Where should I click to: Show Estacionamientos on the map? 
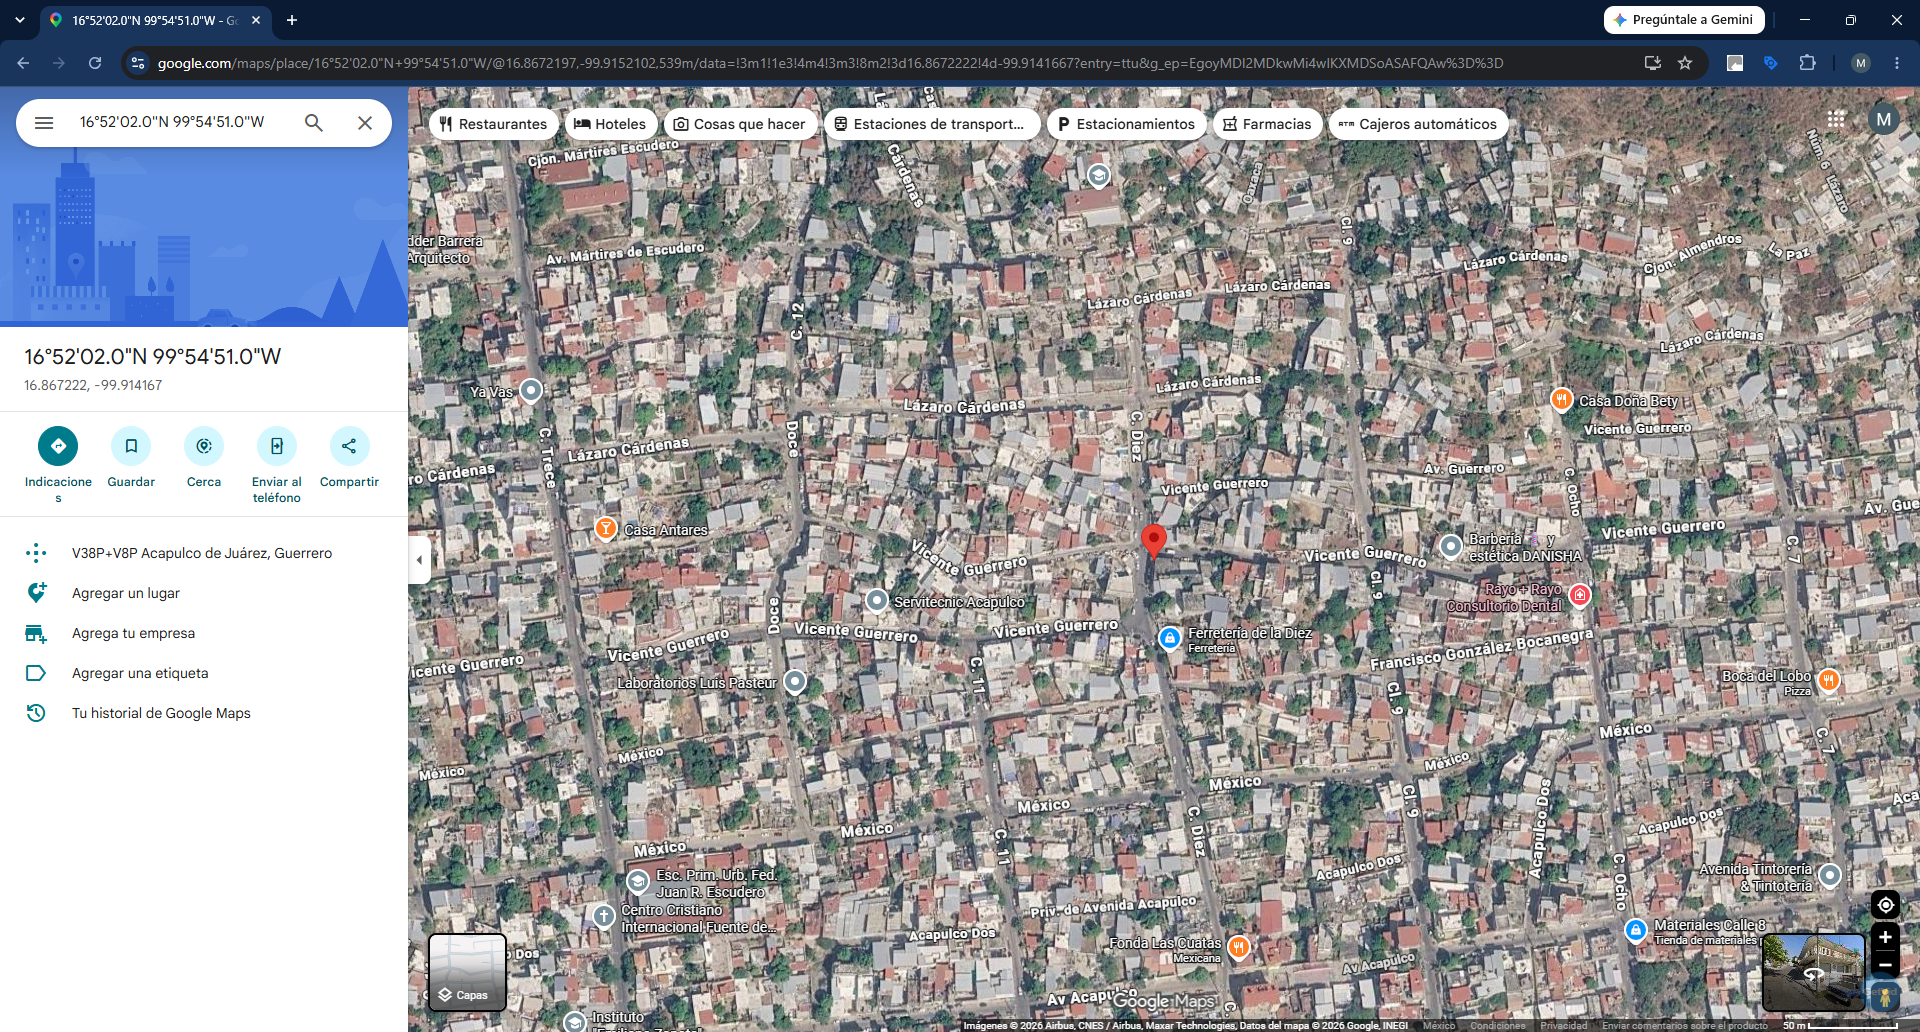click(1127, 124)
